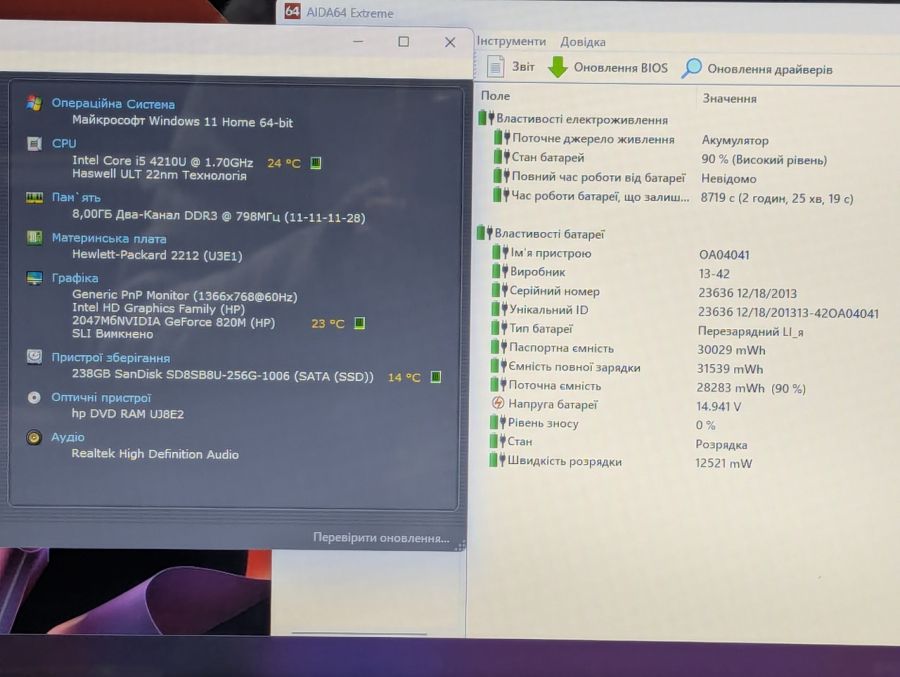The width and height of the screenshot is (900, 677).
Task: Open the Аудіо section link
Action: coord(68,437)
